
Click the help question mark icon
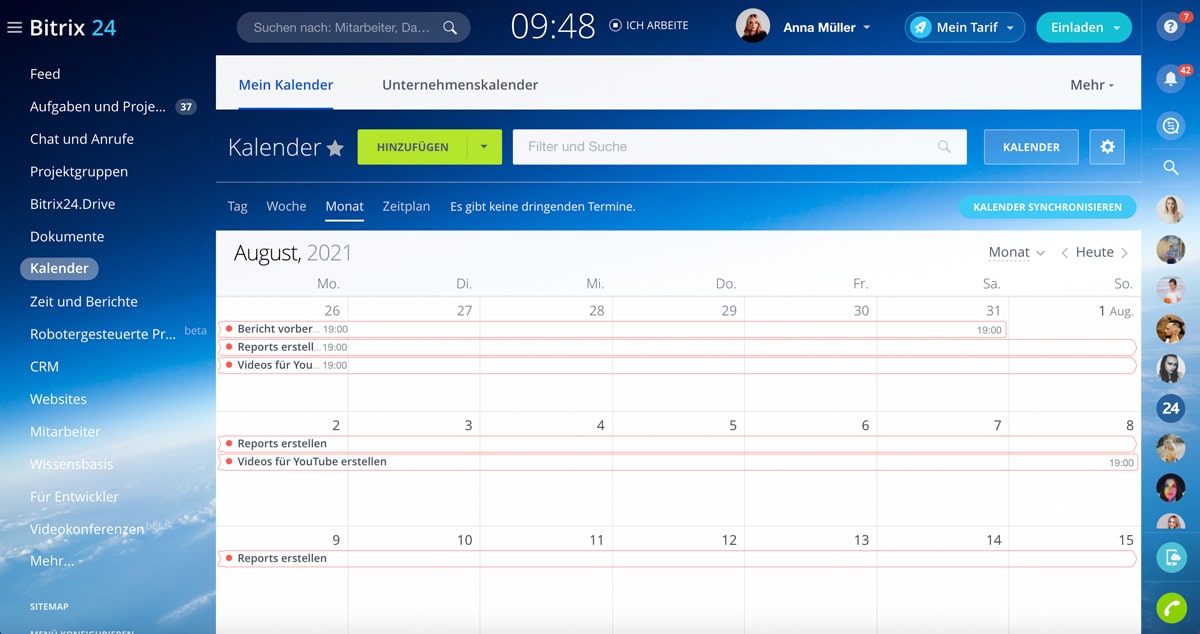[1170, 27]
